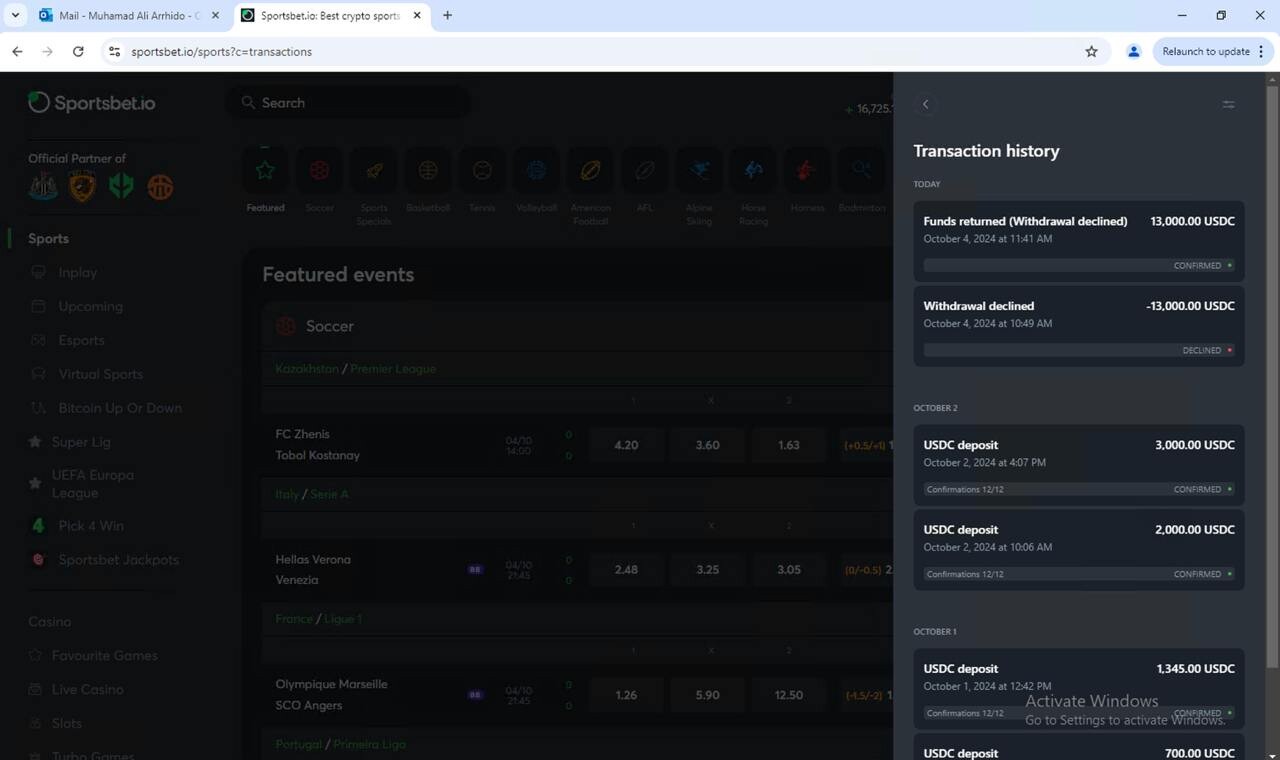Image resolution: width=1280 pixels, height=760 pixels.
Task: Select the Alpine Skiing category icon
Action: pos(699,171)
